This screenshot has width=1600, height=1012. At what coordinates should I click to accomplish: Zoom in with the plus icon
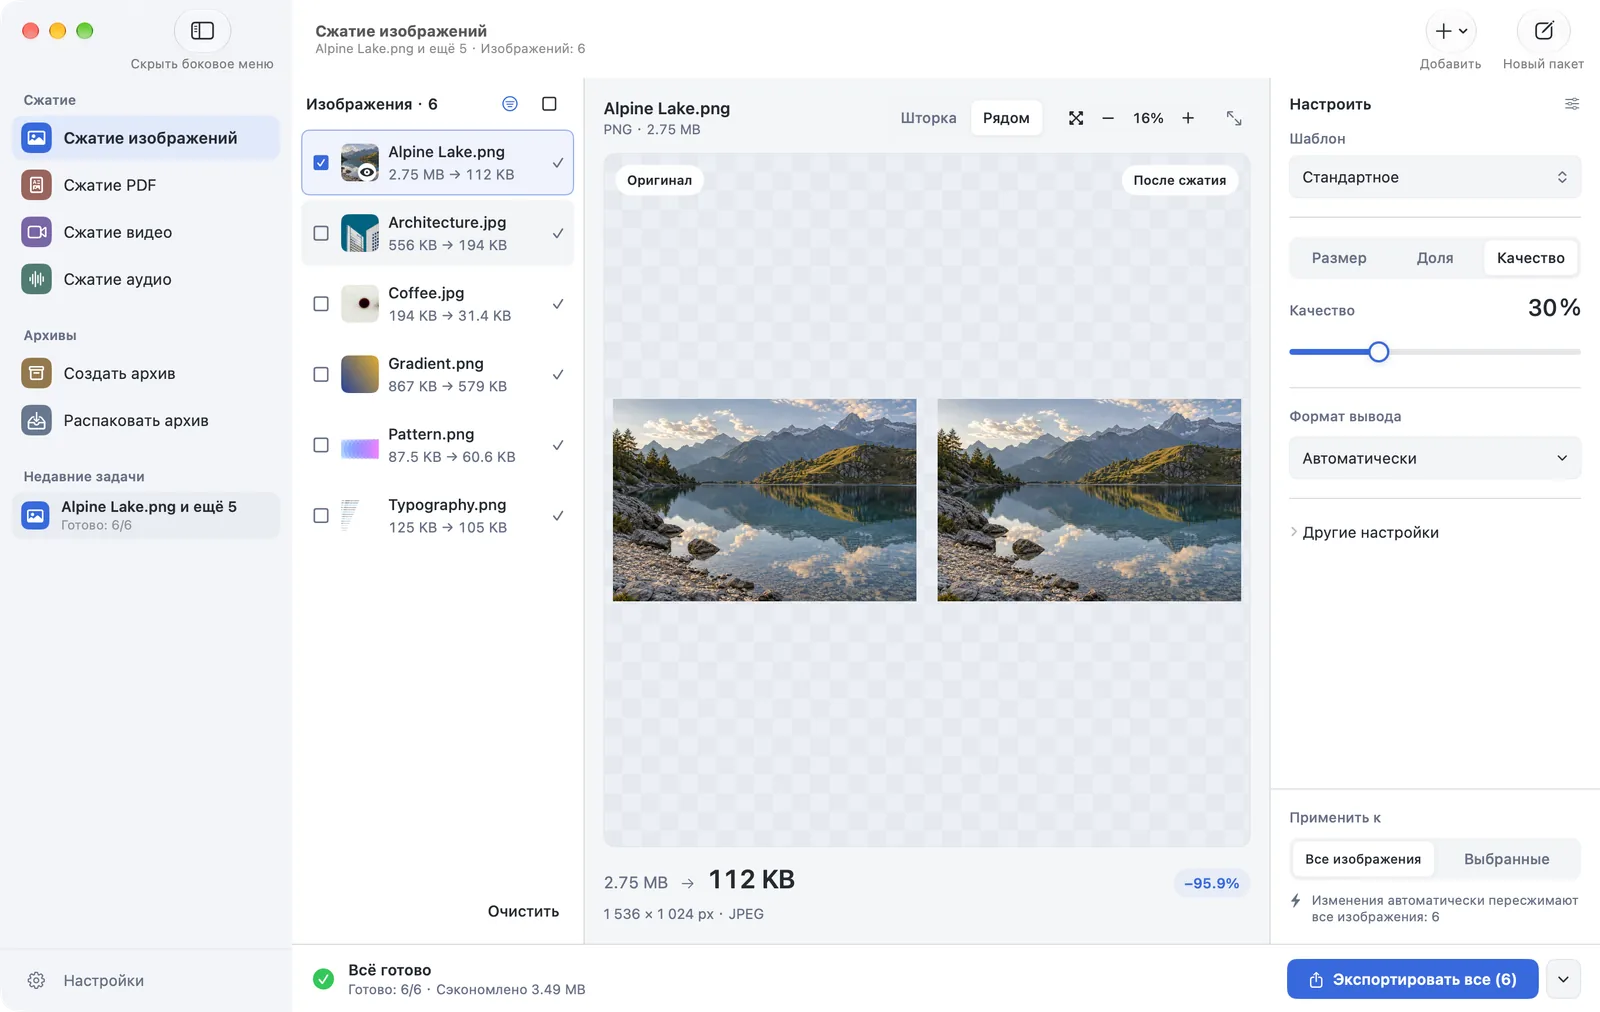1188,118
